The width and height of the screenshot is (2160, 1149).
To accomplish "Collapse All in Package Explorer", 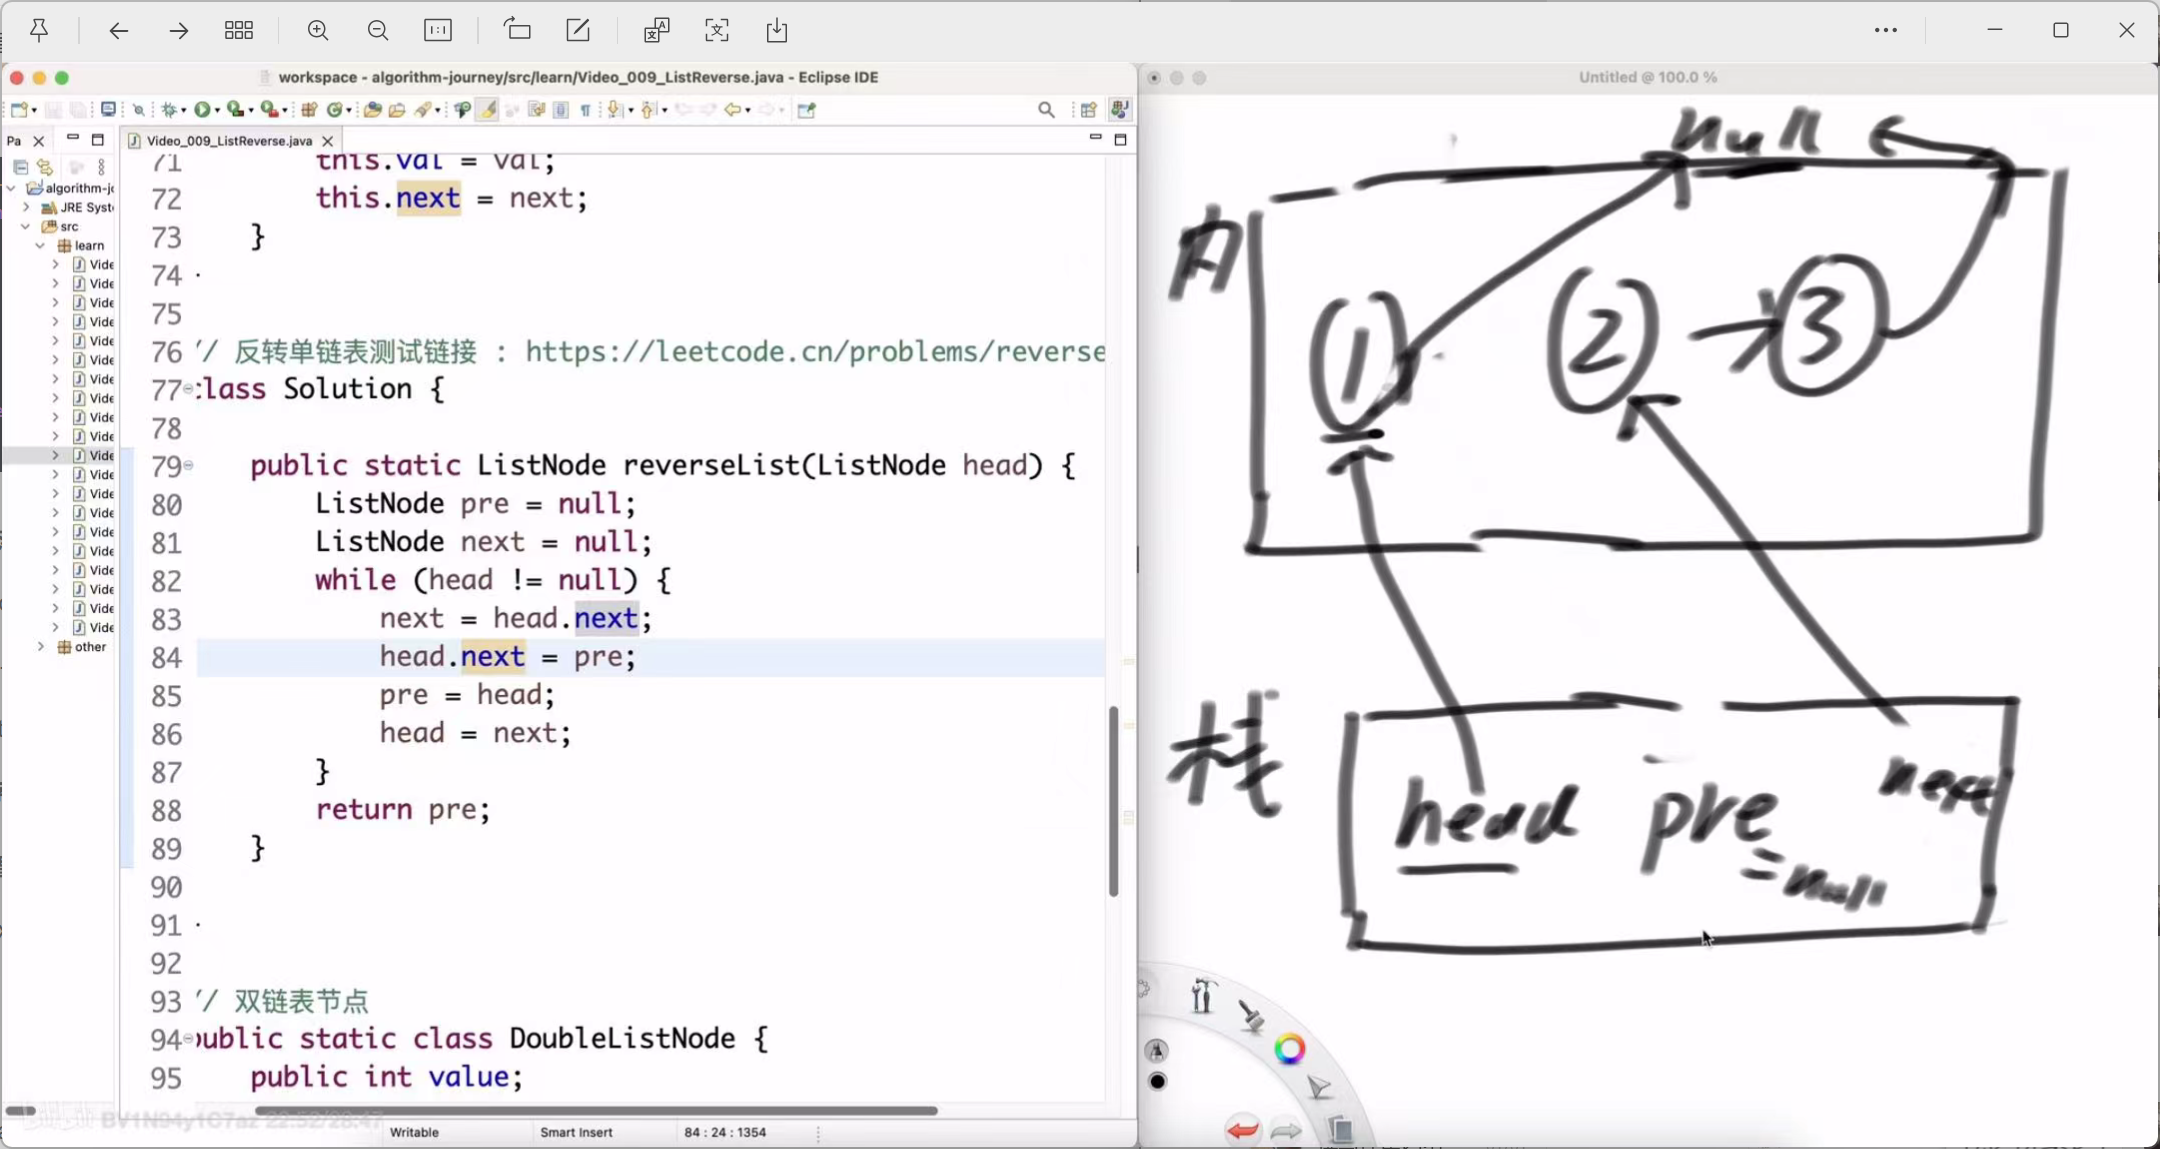I will [x=20, y=167].
